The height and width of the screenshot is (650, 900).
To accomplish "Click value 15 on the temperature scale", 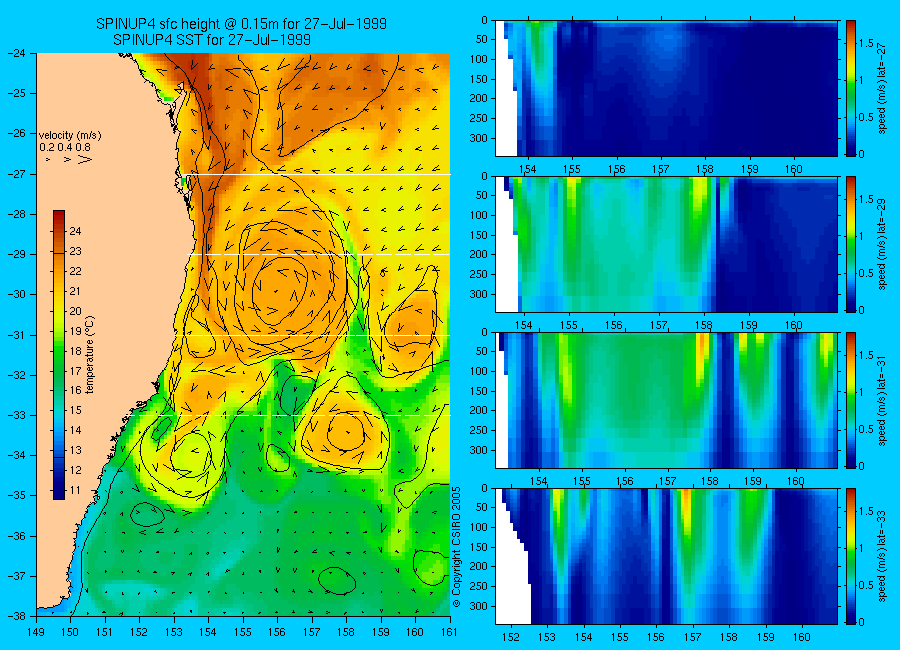I will pos(75,411).
